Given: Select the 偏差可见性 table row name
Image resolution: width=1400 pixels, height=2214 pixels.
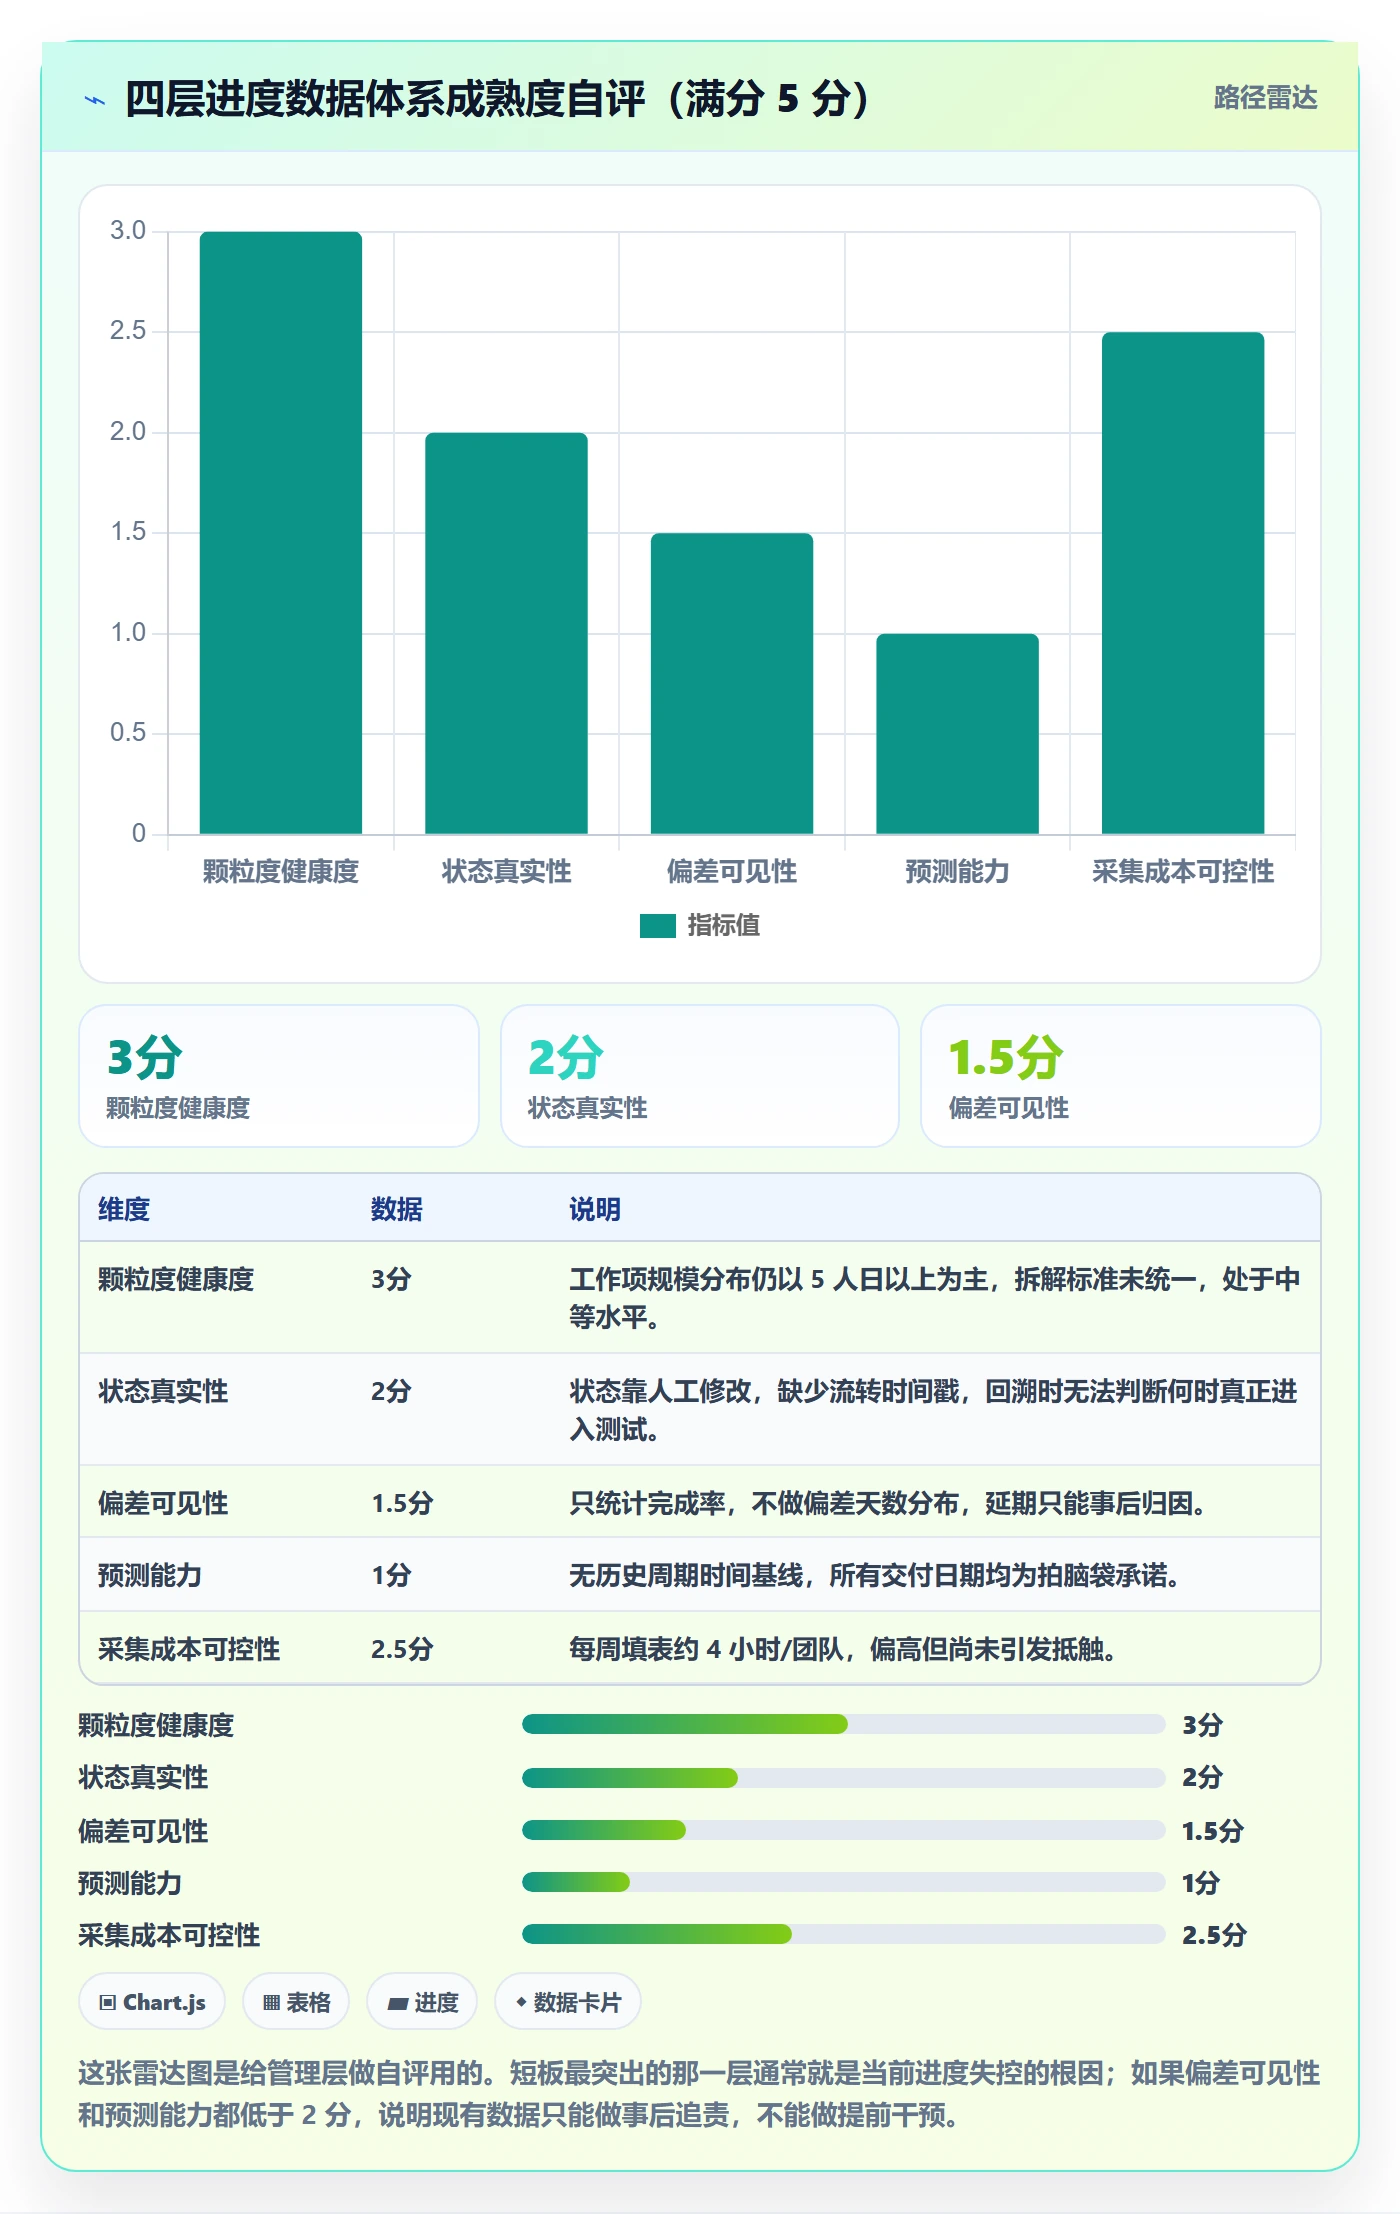Looking at the screenshot, I should tap(163, 1503).
